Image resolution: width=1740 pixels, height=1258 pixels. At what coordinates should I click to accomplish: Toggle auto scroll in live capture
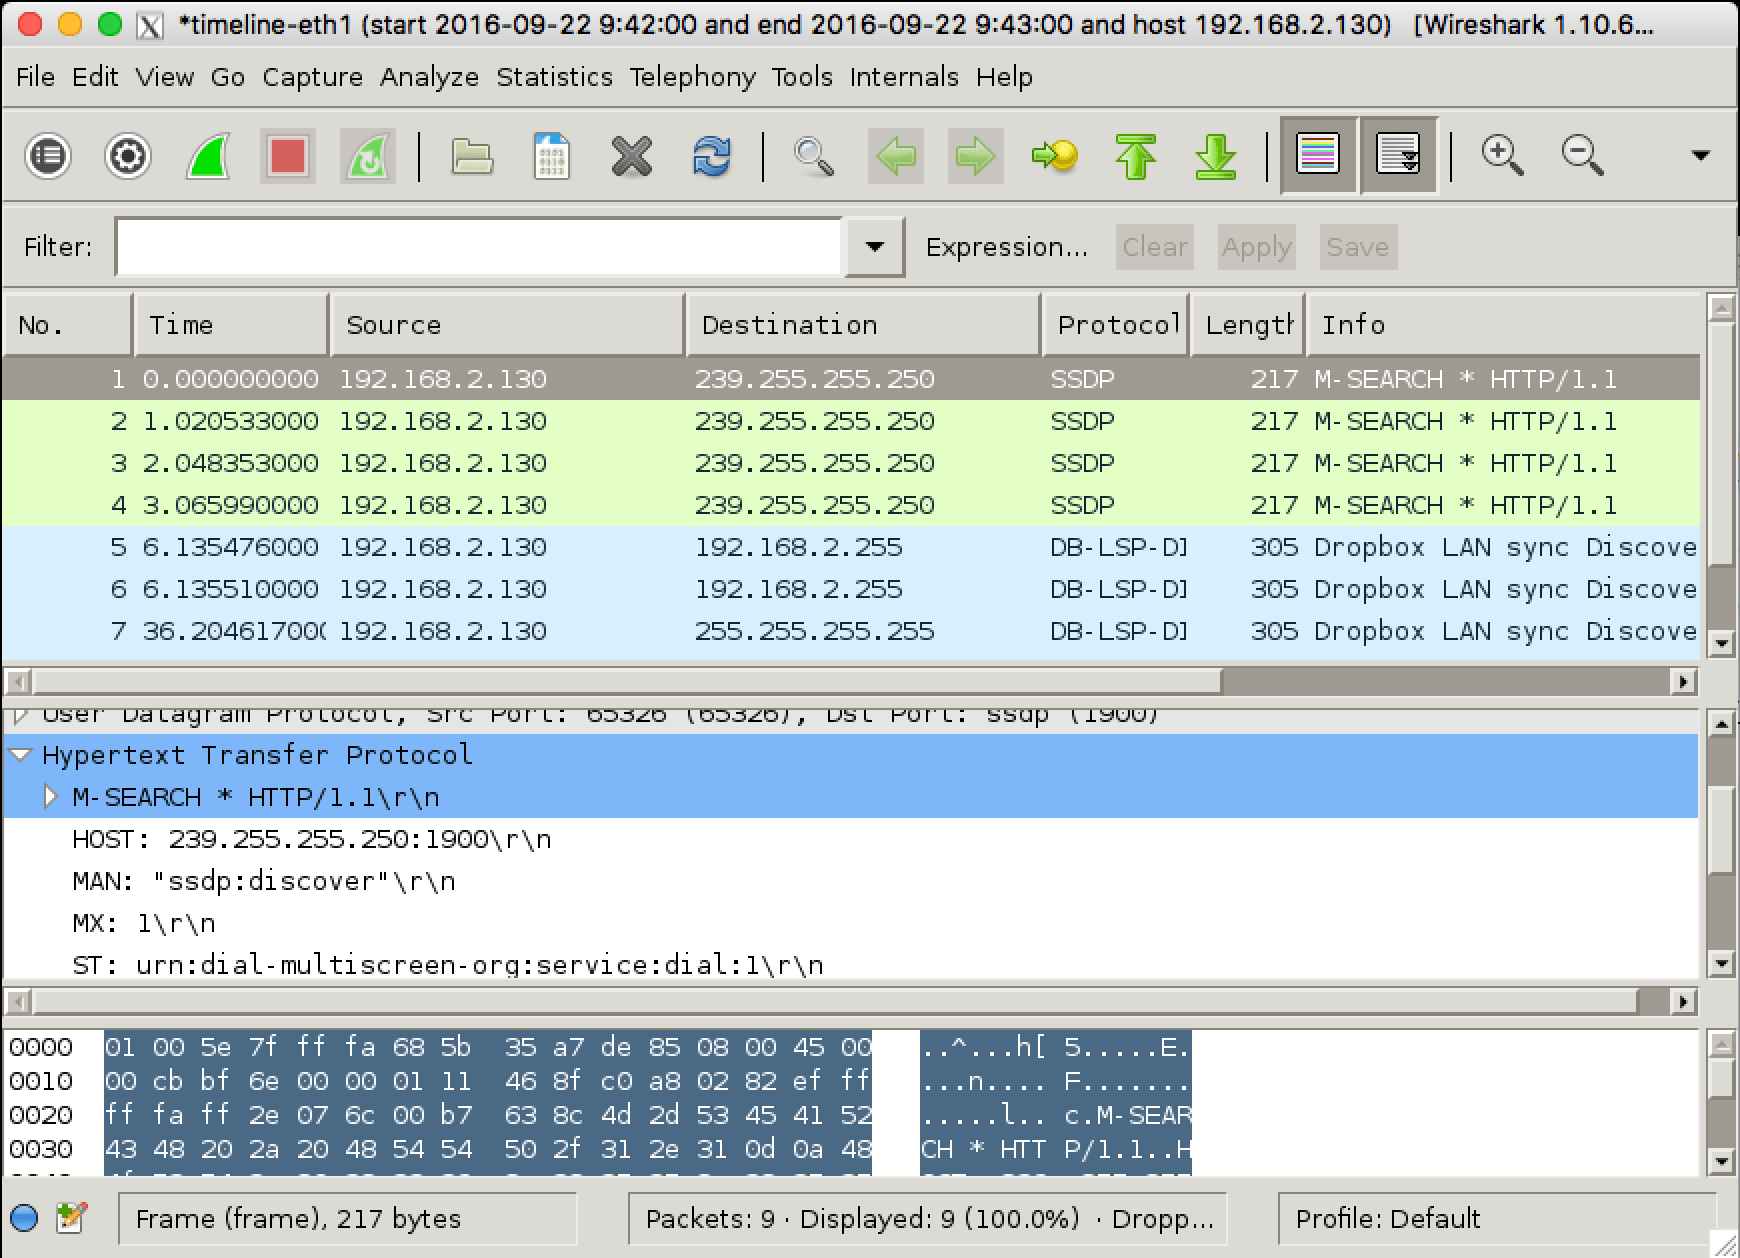[1397, 155]
